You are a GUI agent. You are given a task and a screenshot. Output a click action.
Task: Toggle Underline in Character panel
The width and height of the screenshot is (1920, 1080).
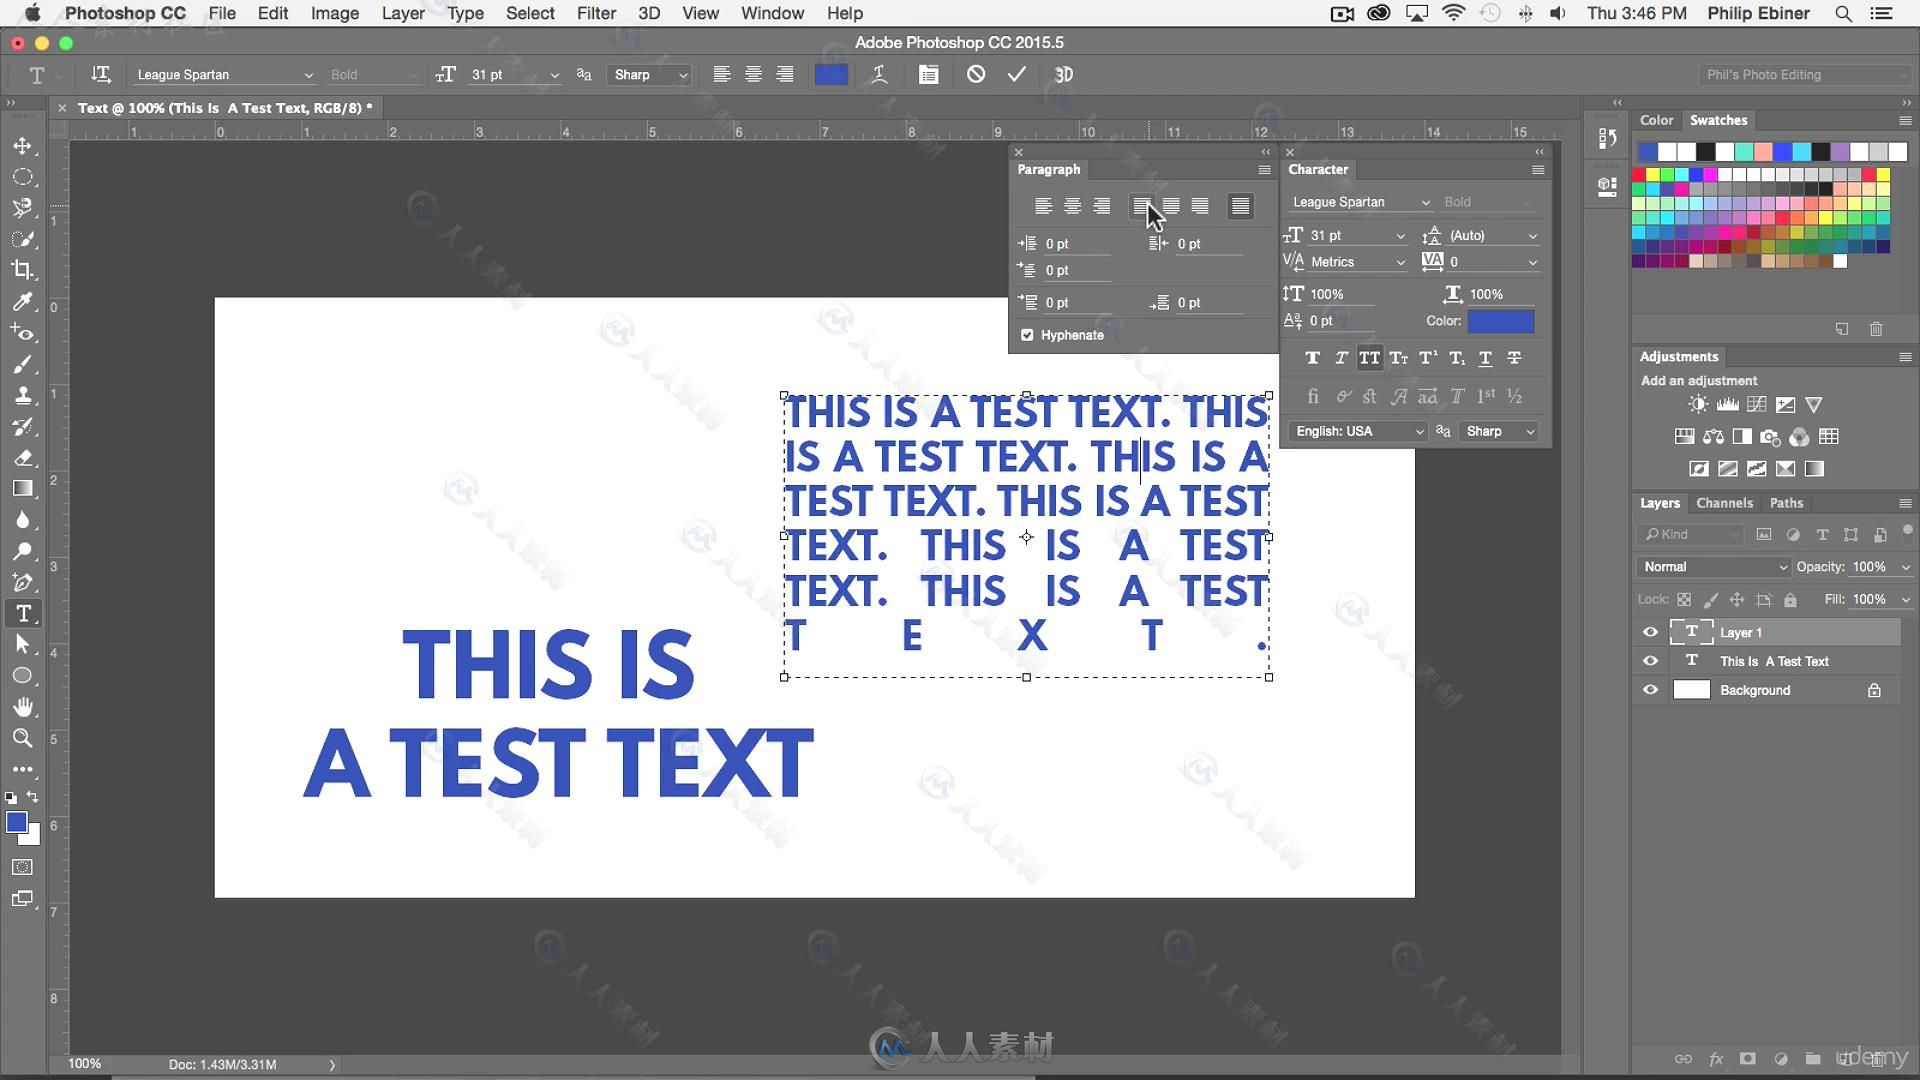click(1486, 358)
